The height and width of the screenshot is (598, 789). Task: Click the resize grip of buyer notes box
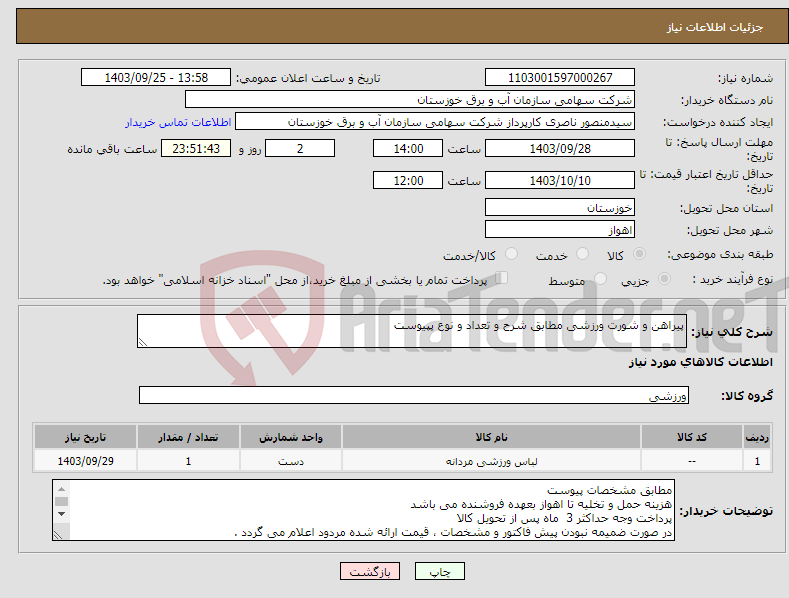pyautogui.click(x=58, y=535)
